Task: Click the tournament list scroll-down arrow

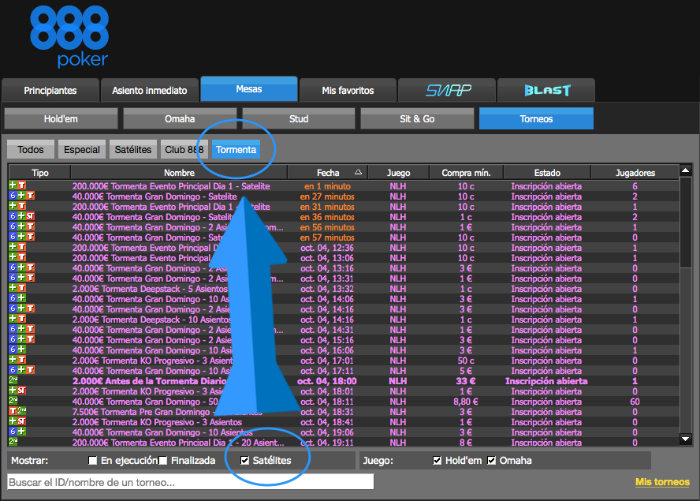Action: (x=685, y=439)
